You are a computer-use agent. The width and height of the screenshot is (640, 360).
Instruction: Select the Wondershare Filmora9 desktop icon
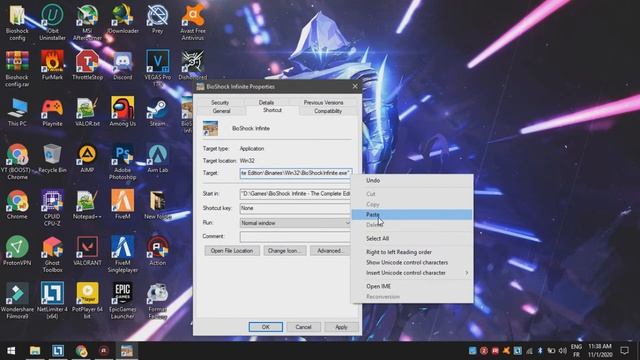pyautogui.click(x=17, y=301)
